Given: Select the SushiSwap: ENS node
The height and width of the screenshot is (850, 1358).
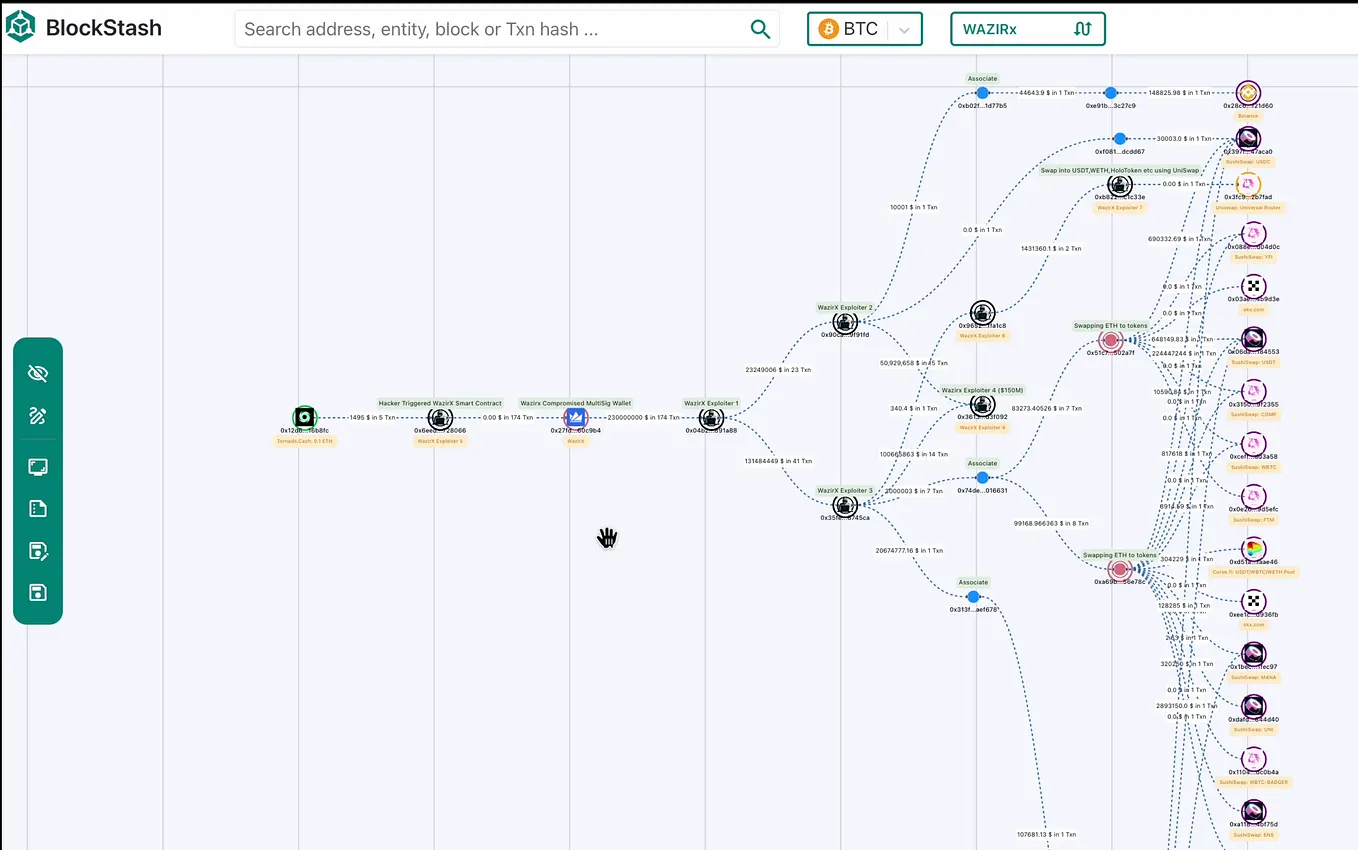Looking at the screenshot, I should 1253,811.
